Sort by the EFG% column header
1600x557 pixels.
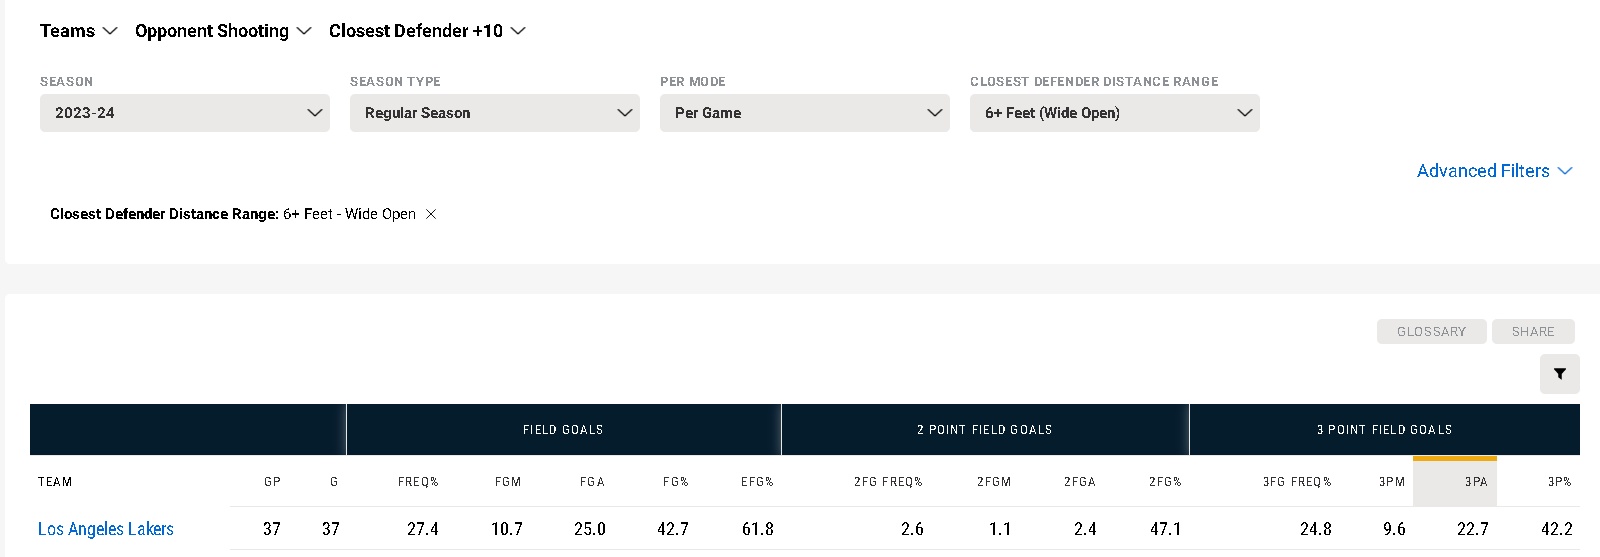click(x=757, y=482)
